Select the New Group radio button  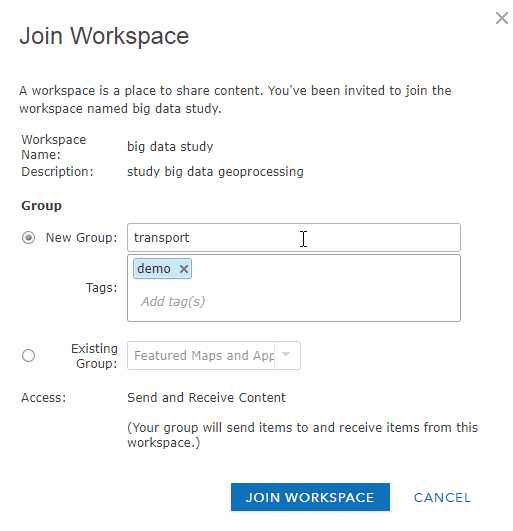pos(28,237)
